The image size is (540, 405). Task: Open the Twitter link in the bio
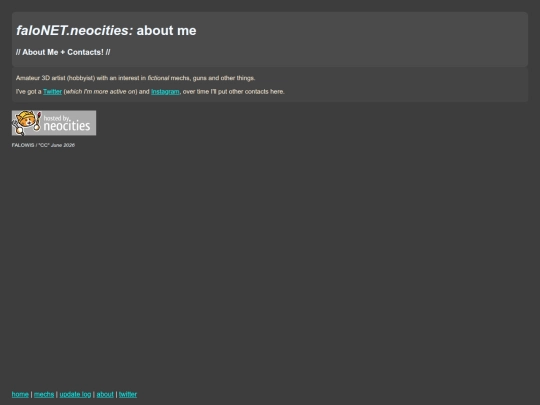click(52, 92)
